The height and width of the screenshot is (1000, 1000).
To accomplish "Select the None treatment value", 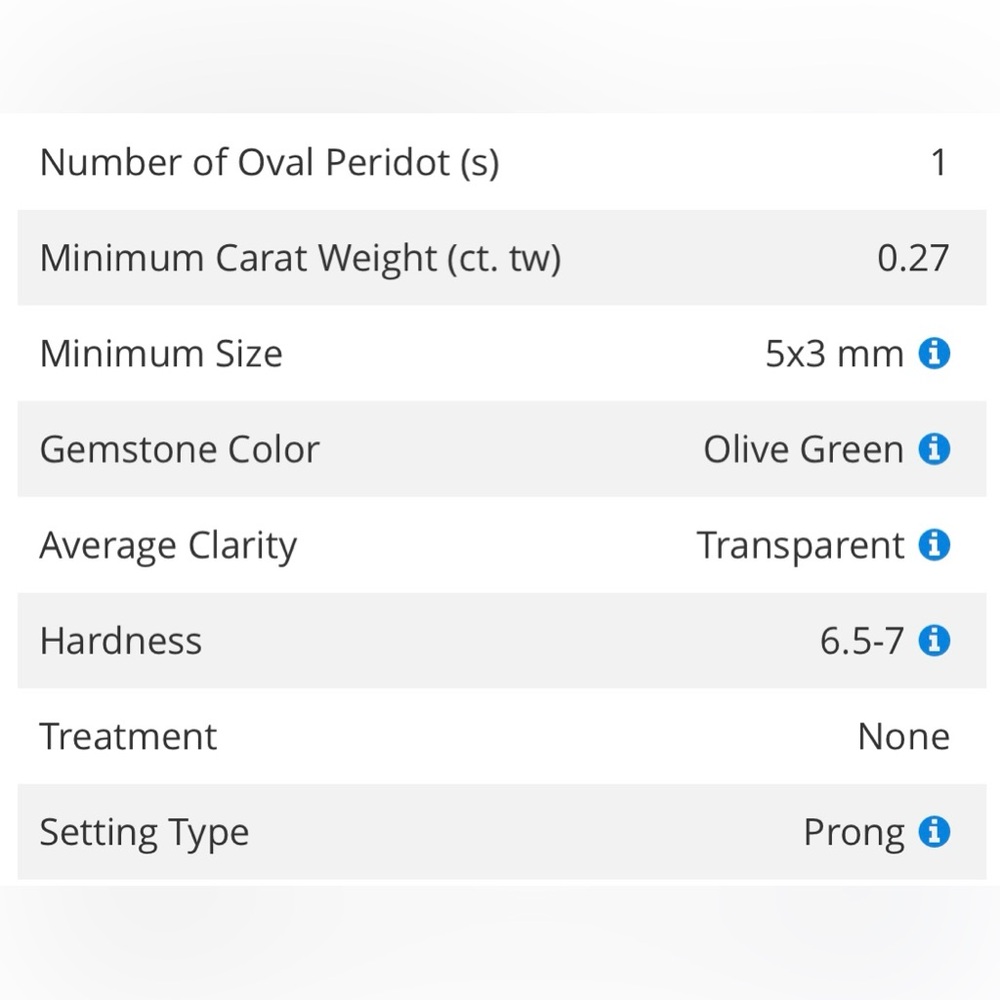I will pyautogui.click(x=904, y=736).
